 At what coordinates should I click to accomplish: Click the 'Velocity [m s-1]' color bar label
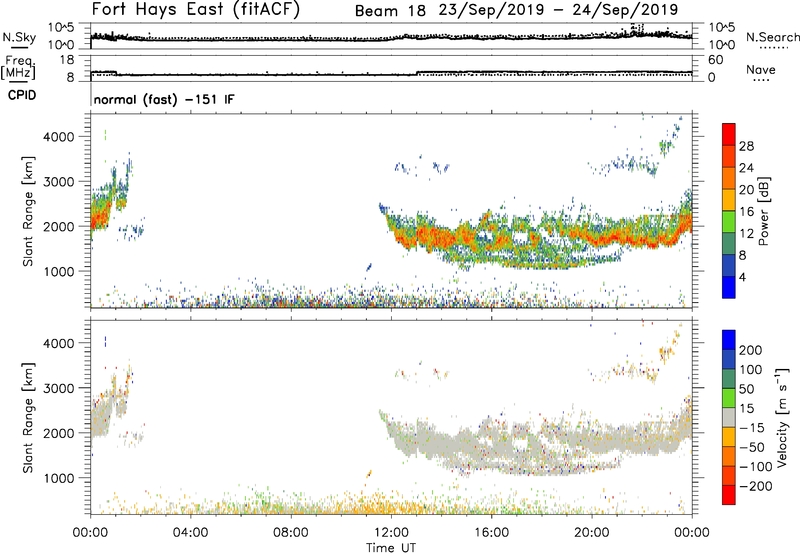781,418
